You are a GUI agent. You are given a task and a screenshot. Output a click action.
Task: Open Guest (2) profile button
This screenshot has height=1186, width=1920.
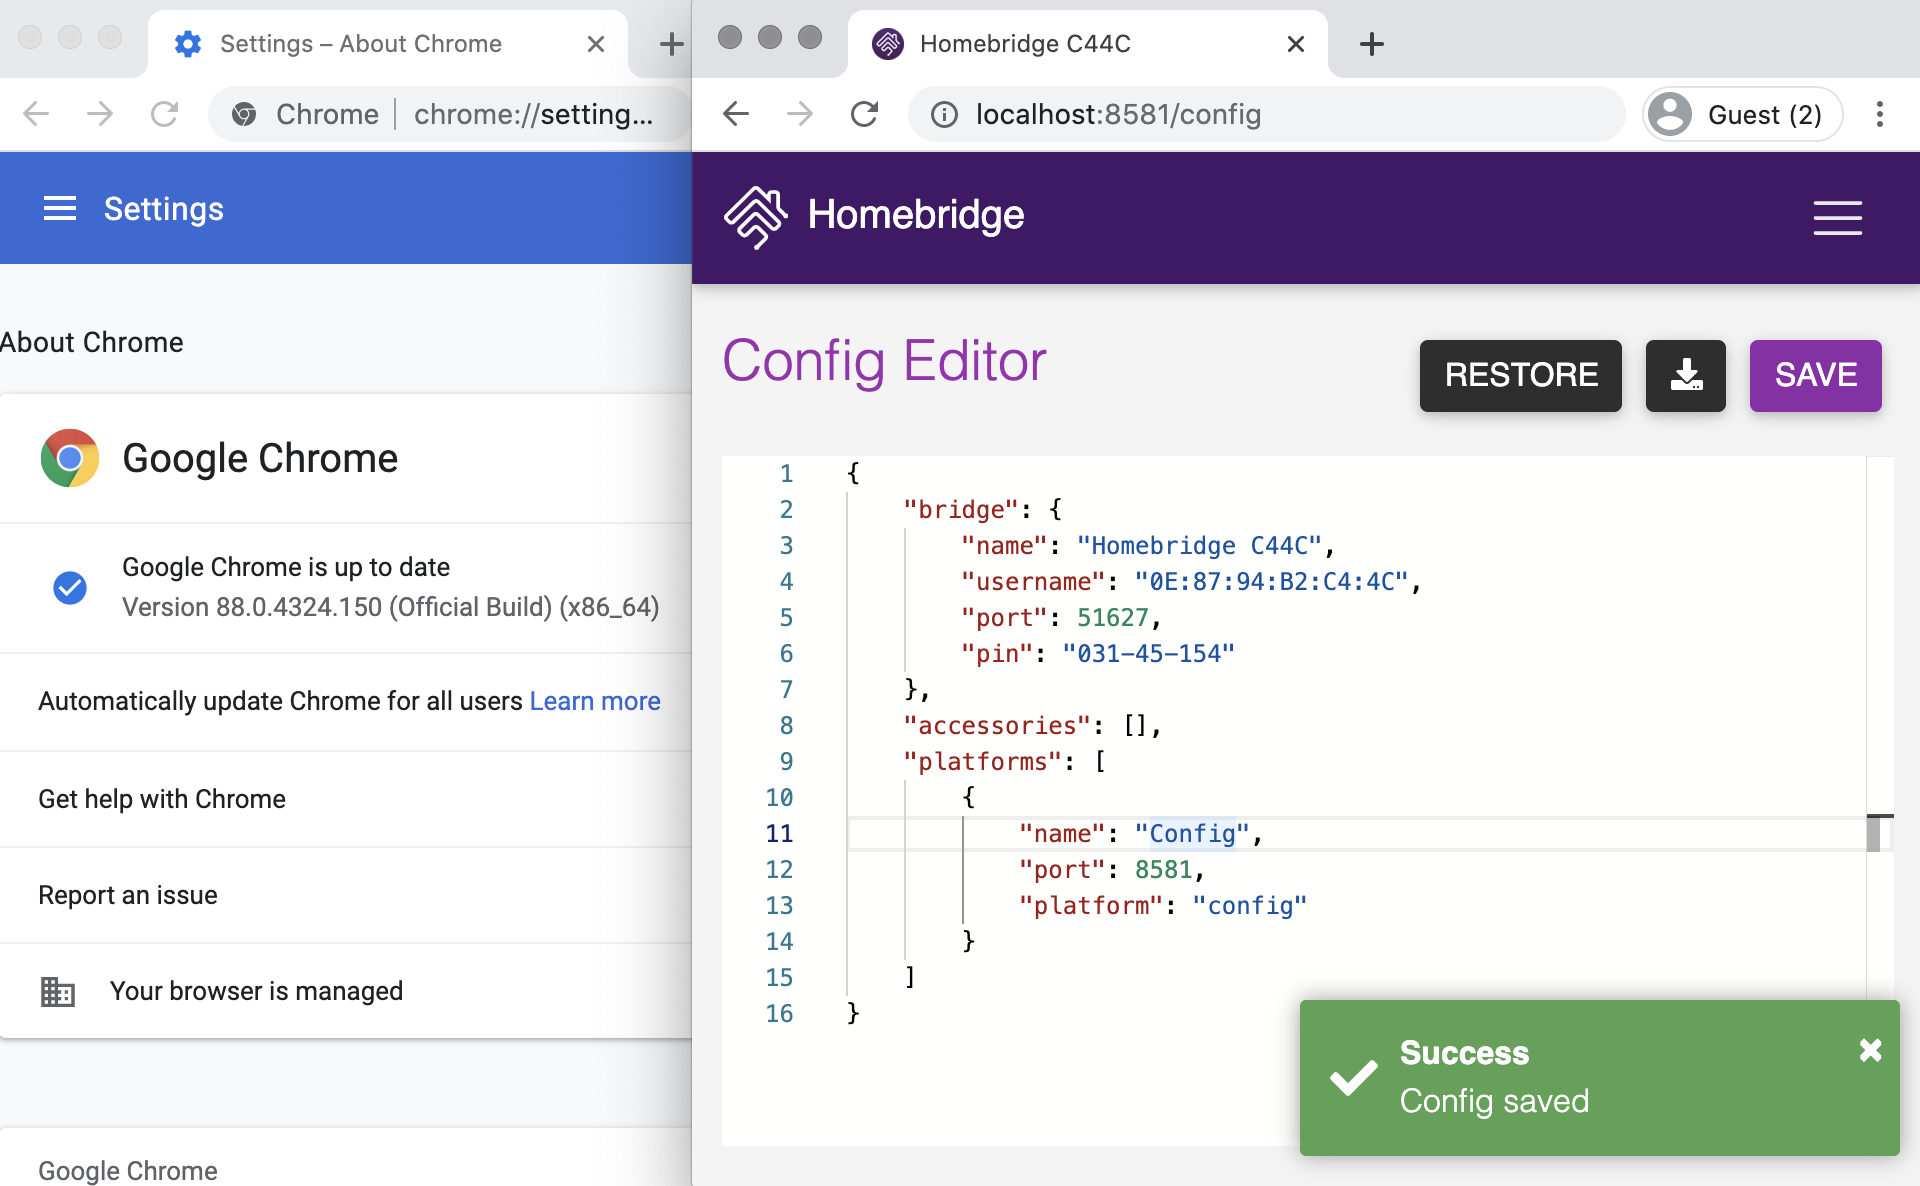1742,115
